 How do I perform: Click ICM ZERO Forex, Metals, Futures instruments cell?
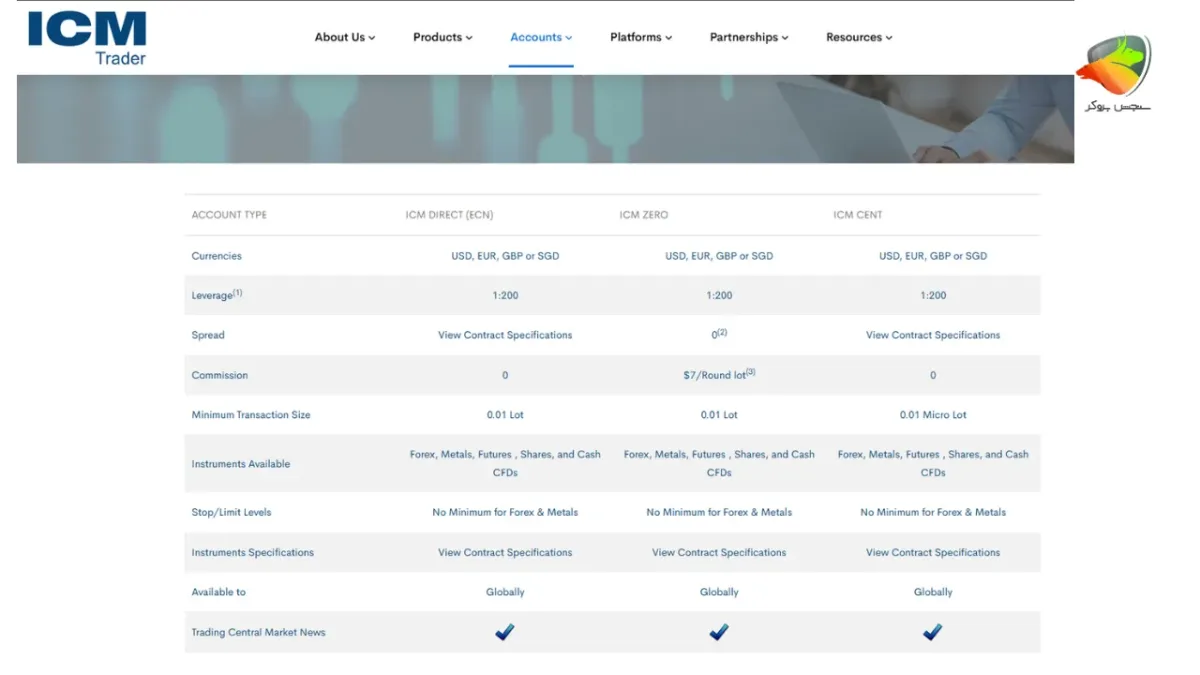click(x=719, y=463)
